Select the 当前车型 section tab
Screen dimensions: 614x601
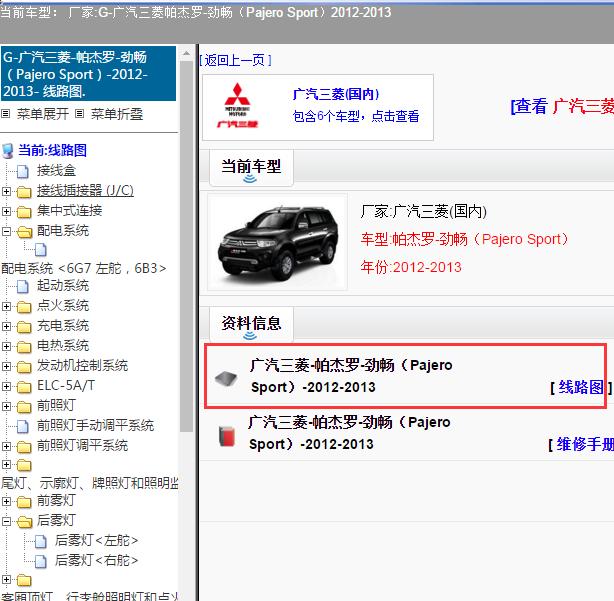[251, 168]
